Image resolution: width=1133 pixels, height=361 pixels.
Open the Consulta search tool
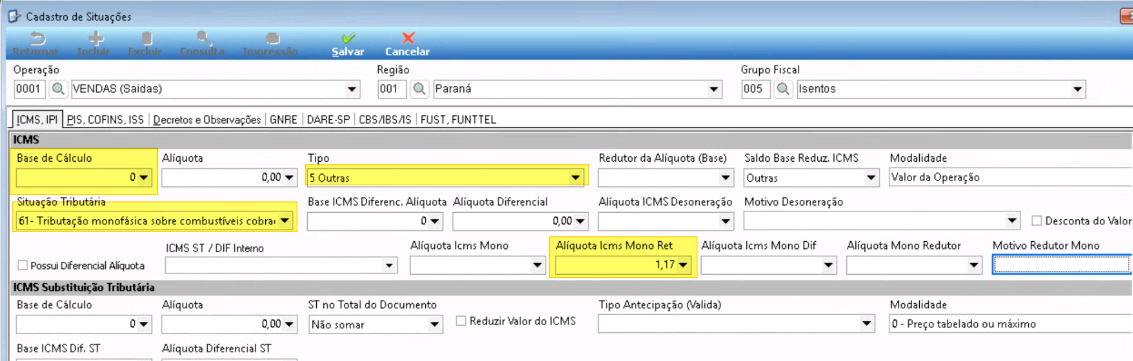click(x=203, y=38)
